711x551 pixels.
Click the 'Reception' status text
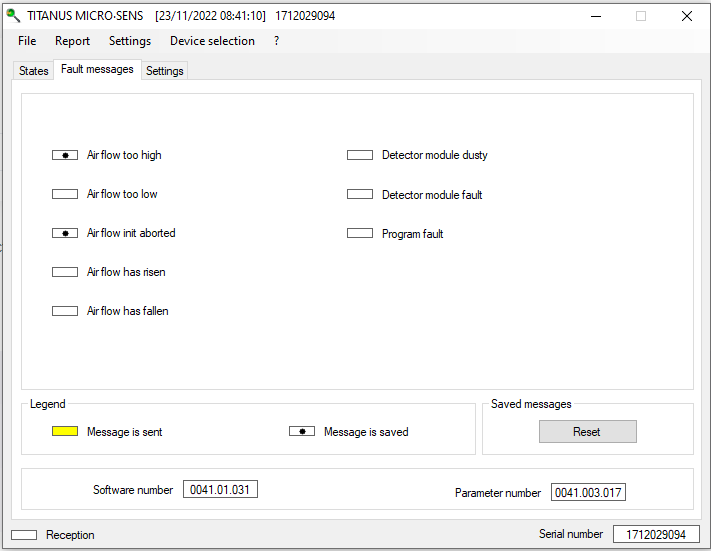(x=70, y=535)
